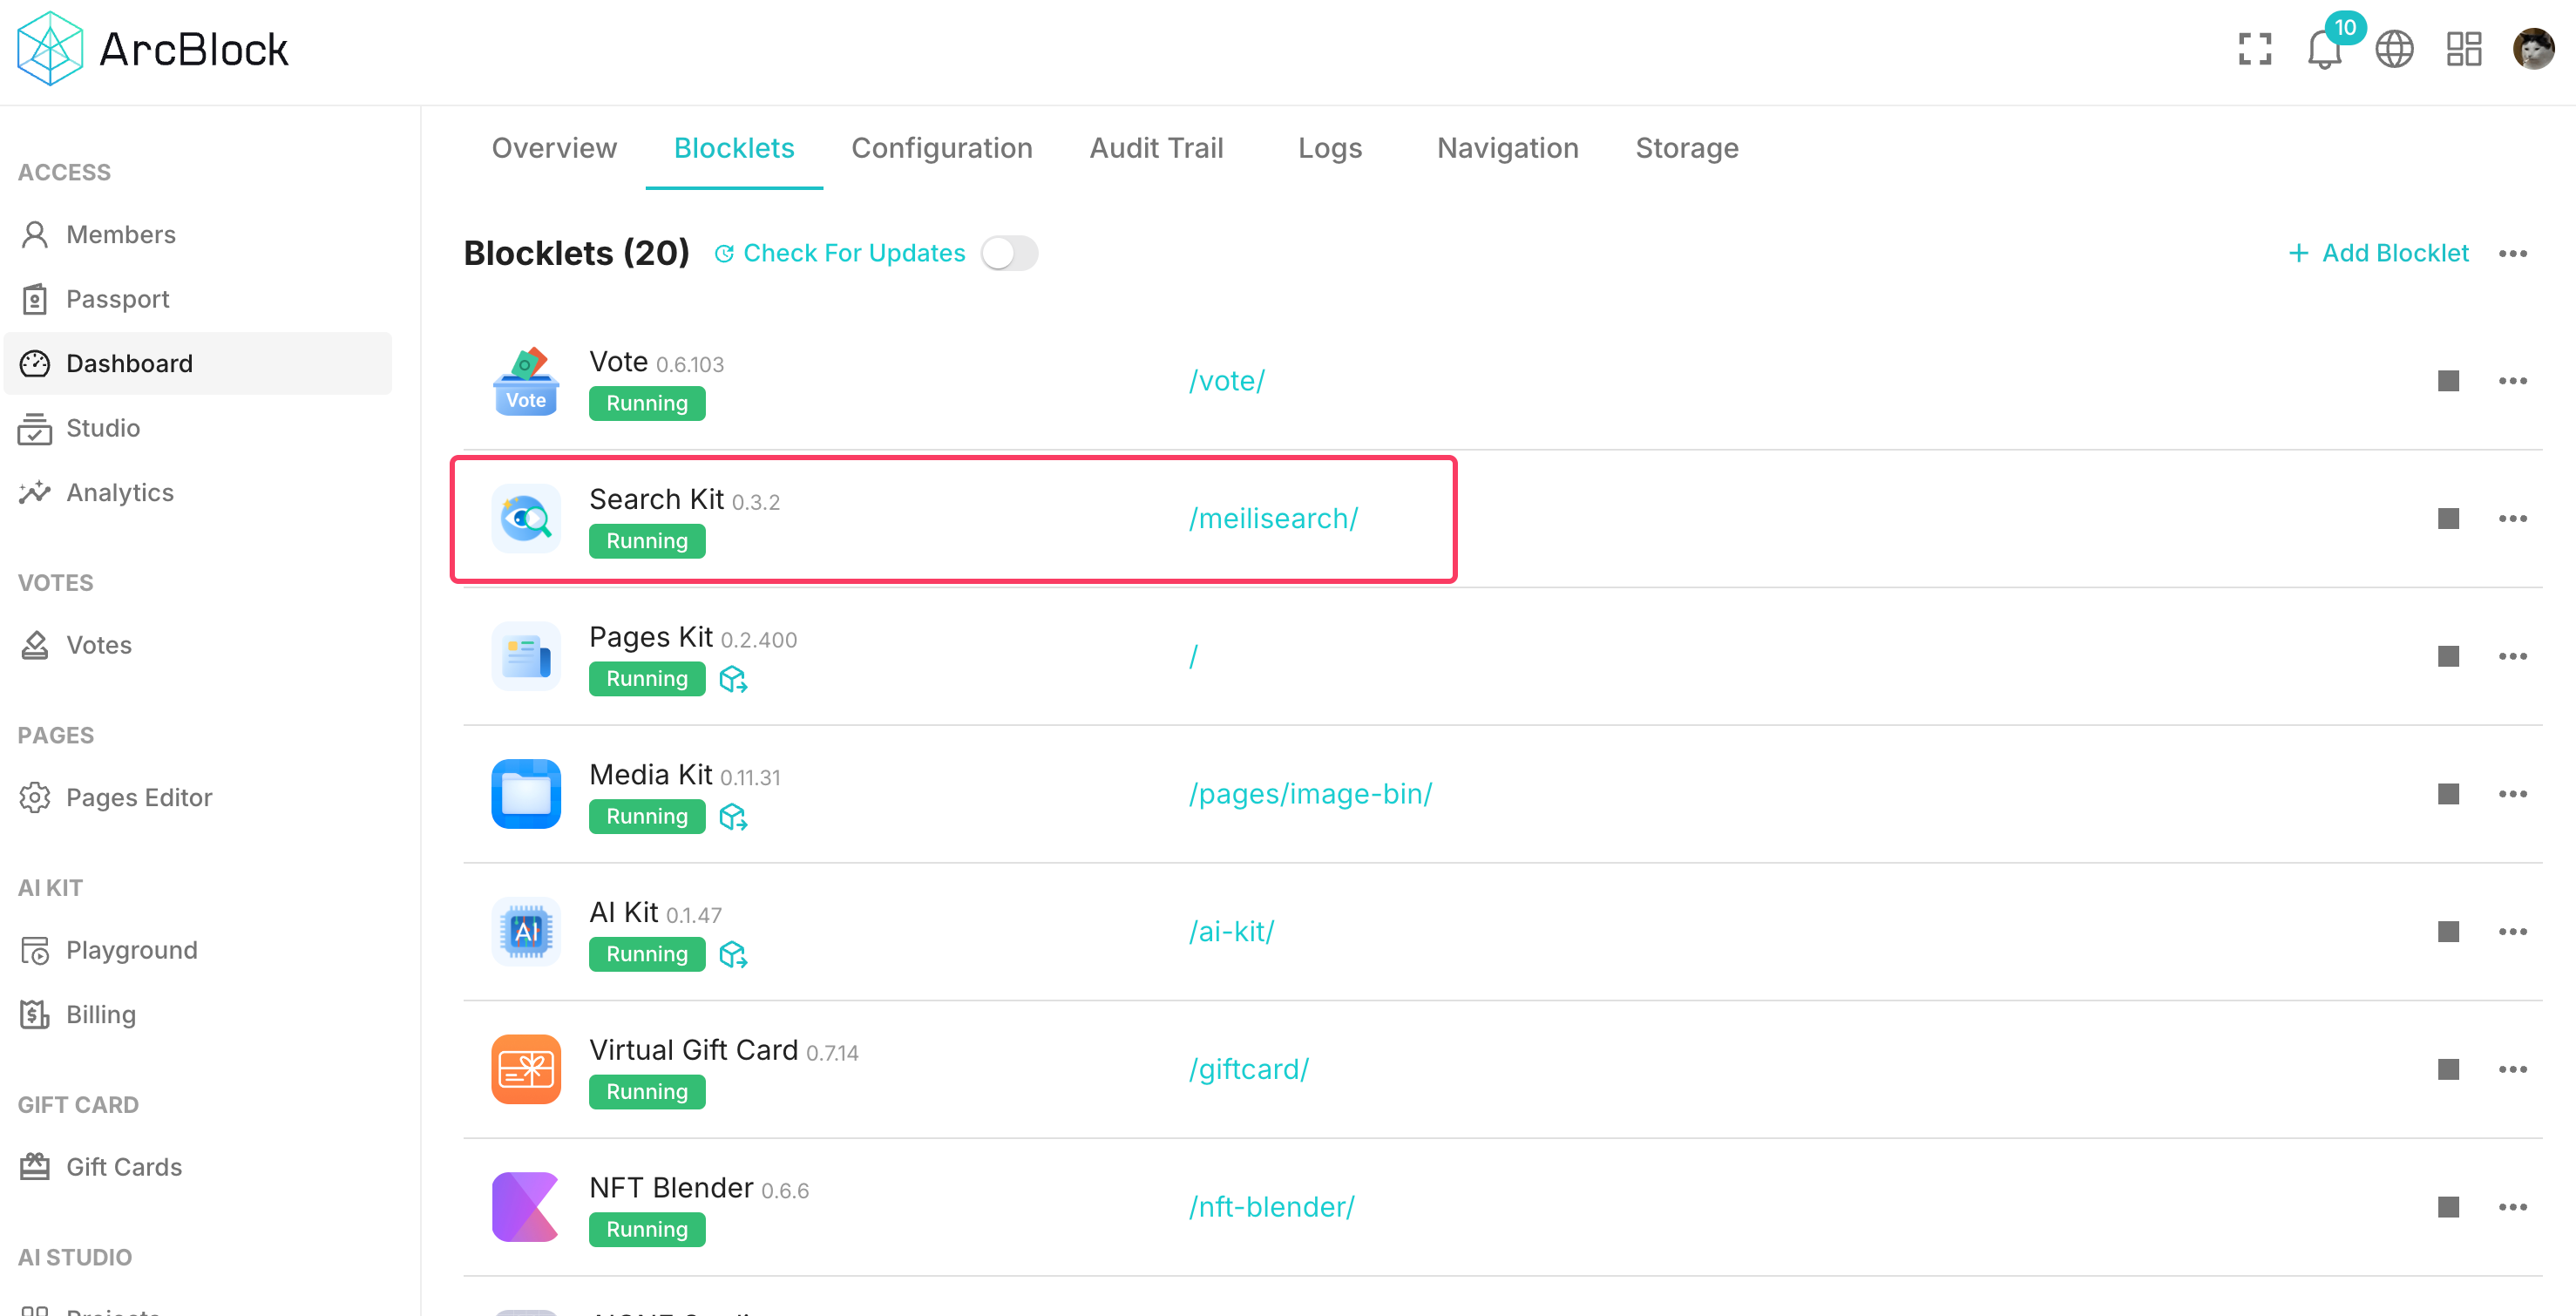Toggle the auto check updates switch

1009,253
